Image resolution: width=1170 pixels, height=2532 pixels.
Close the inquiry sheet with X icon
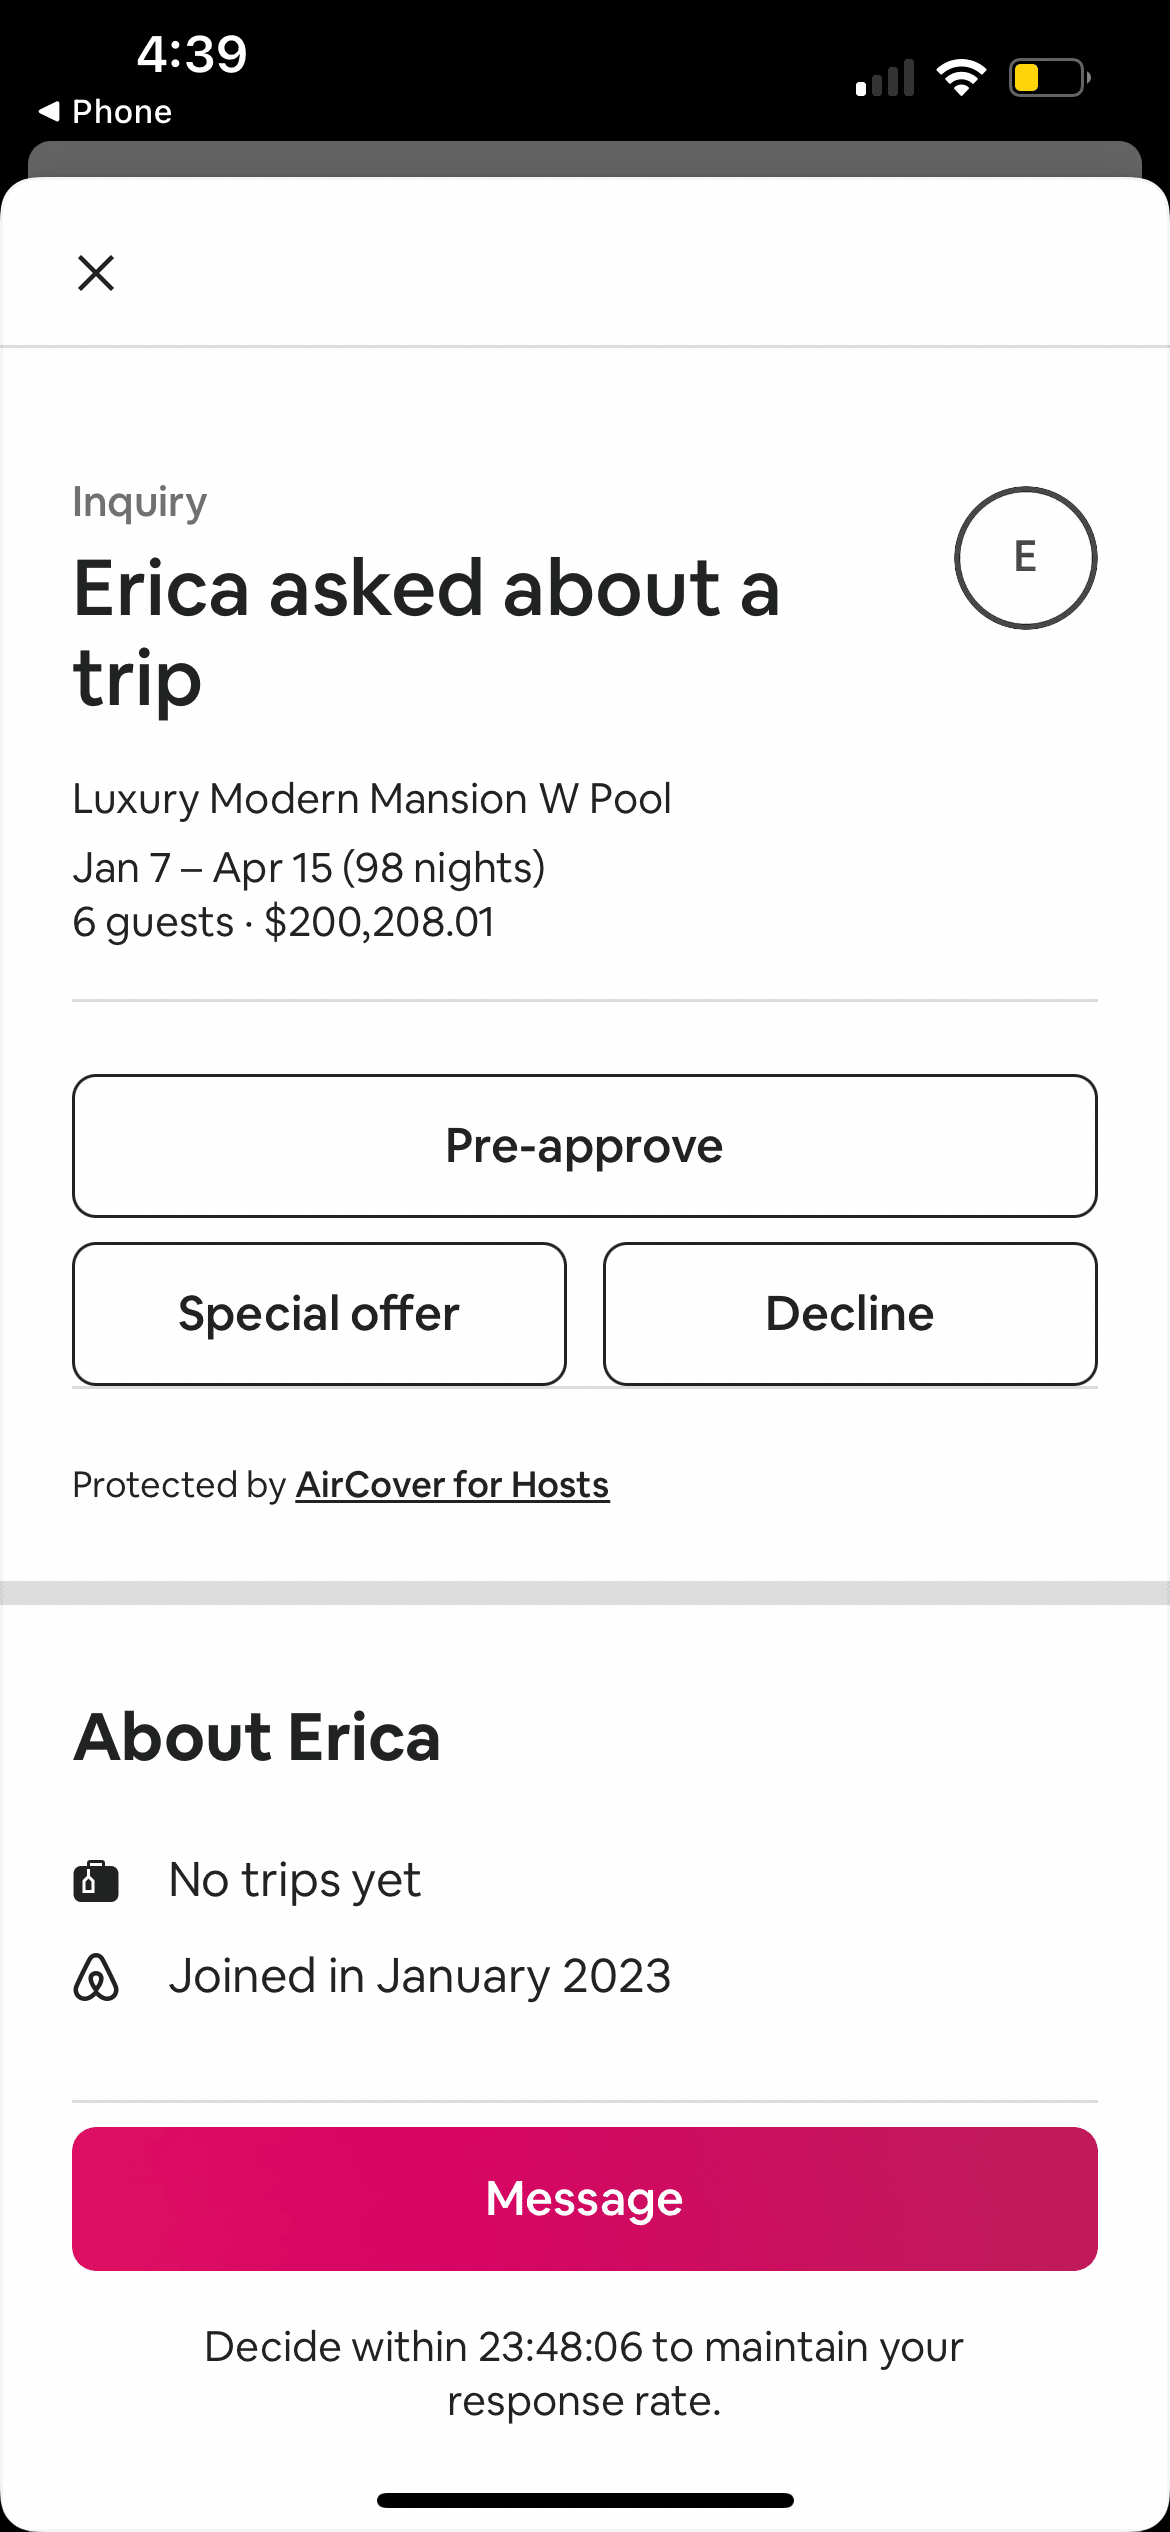(x=96, y=273)
